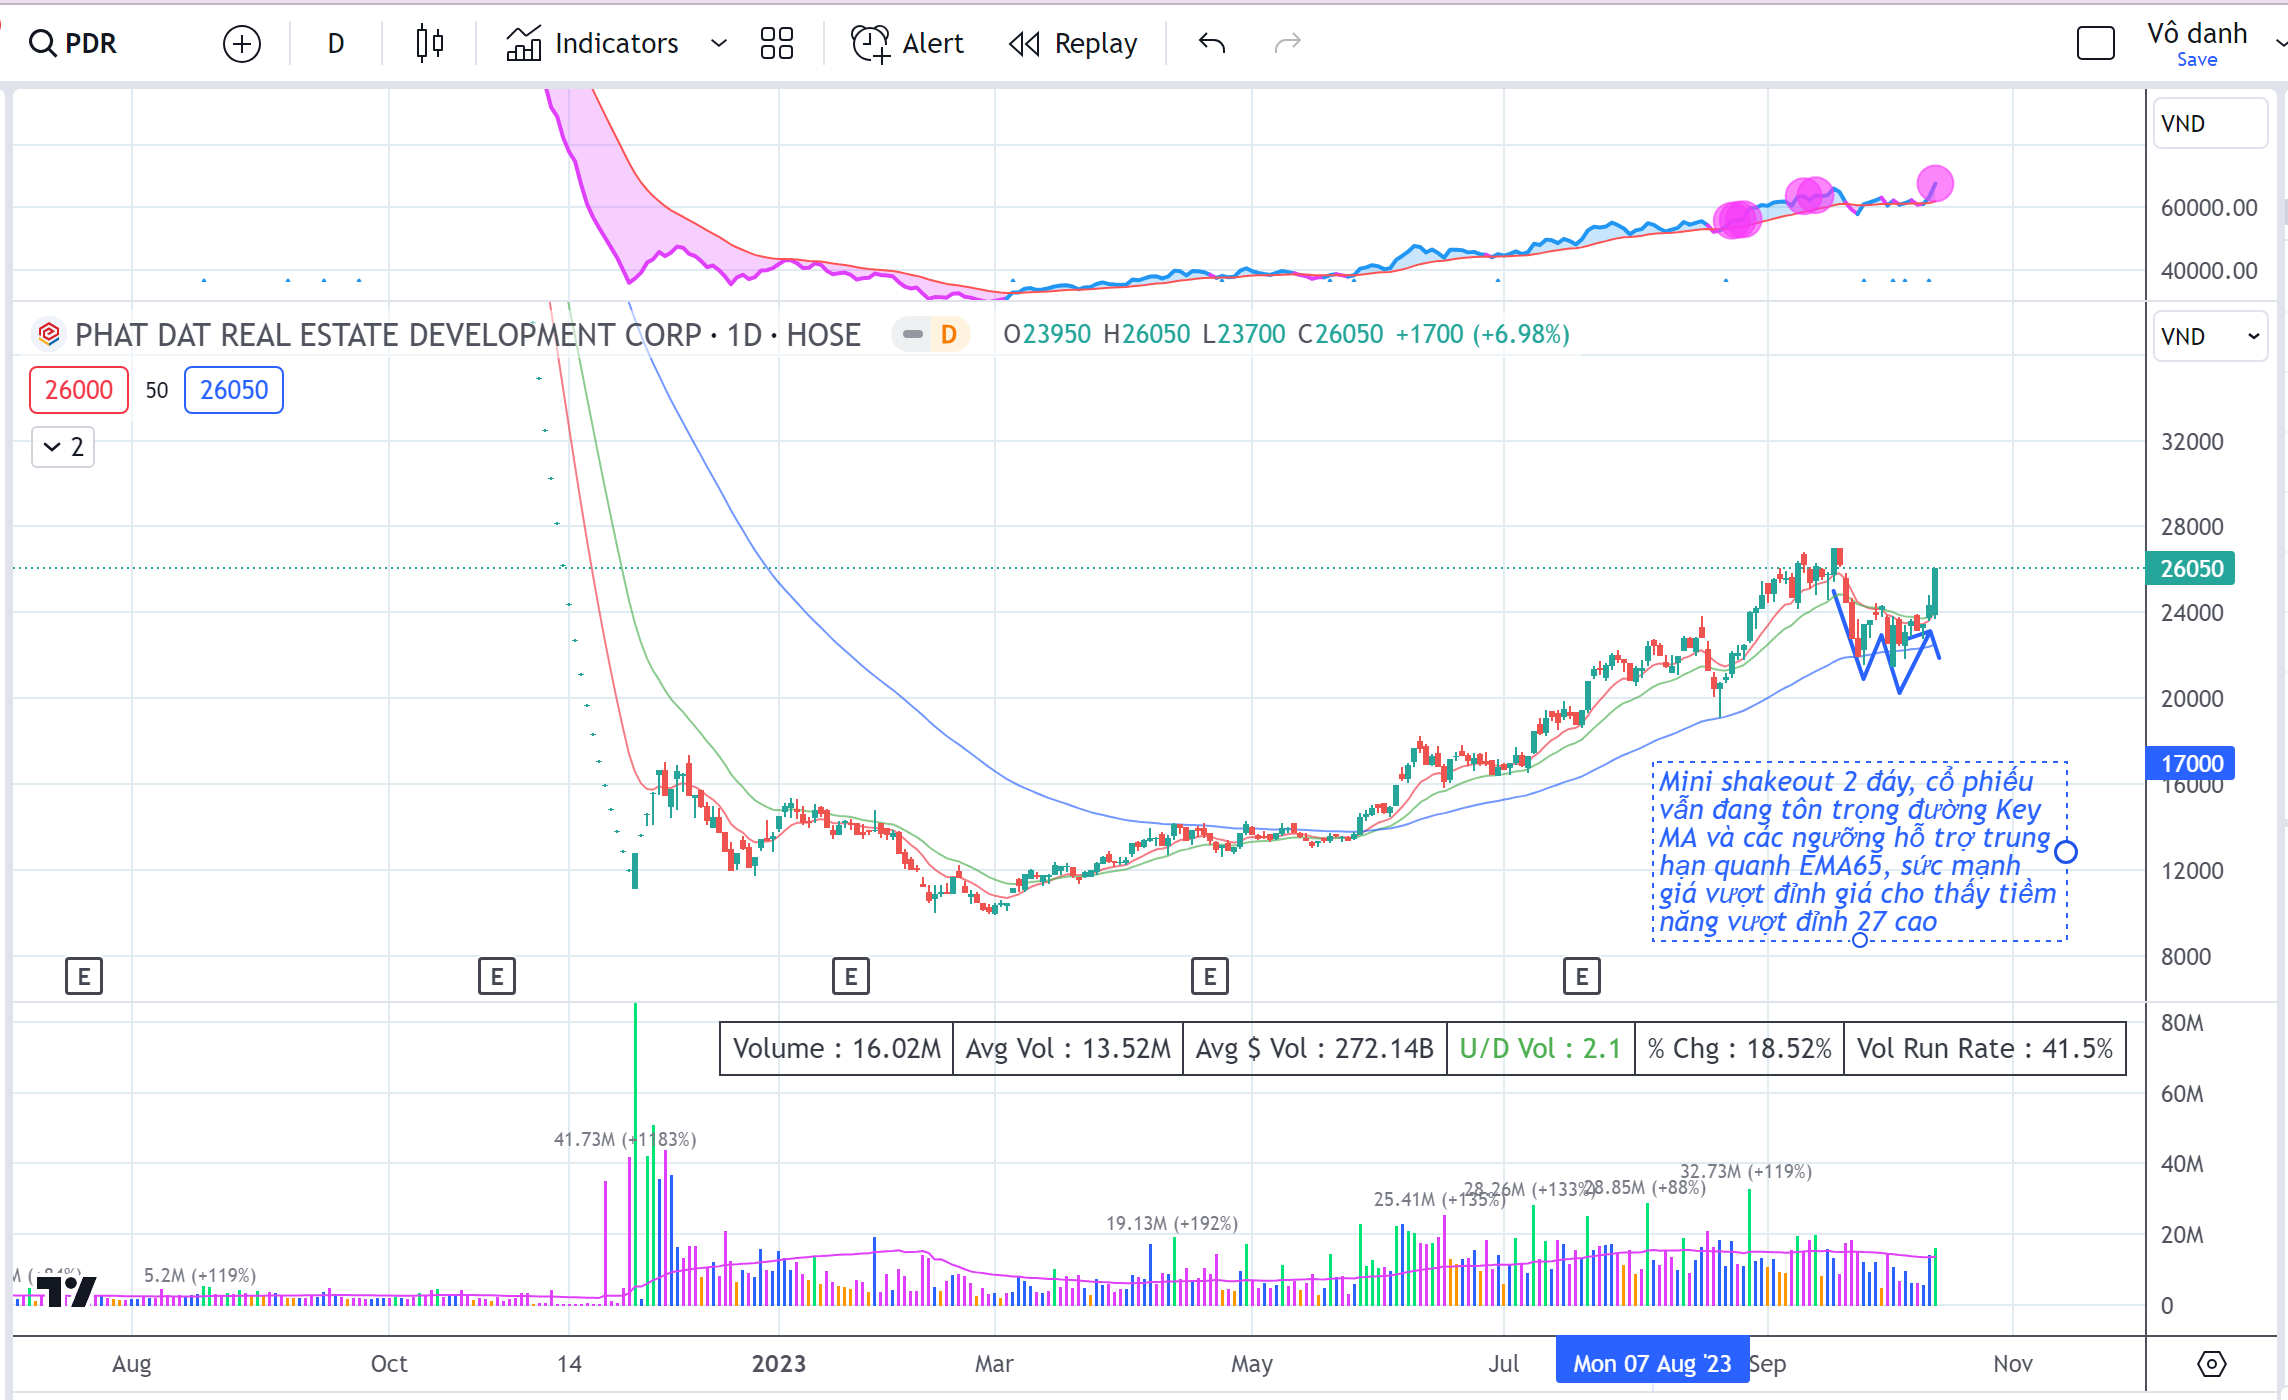2288x1400 pixels.
Task: Redo the chart action
Action: click(x=1288, y=43)
